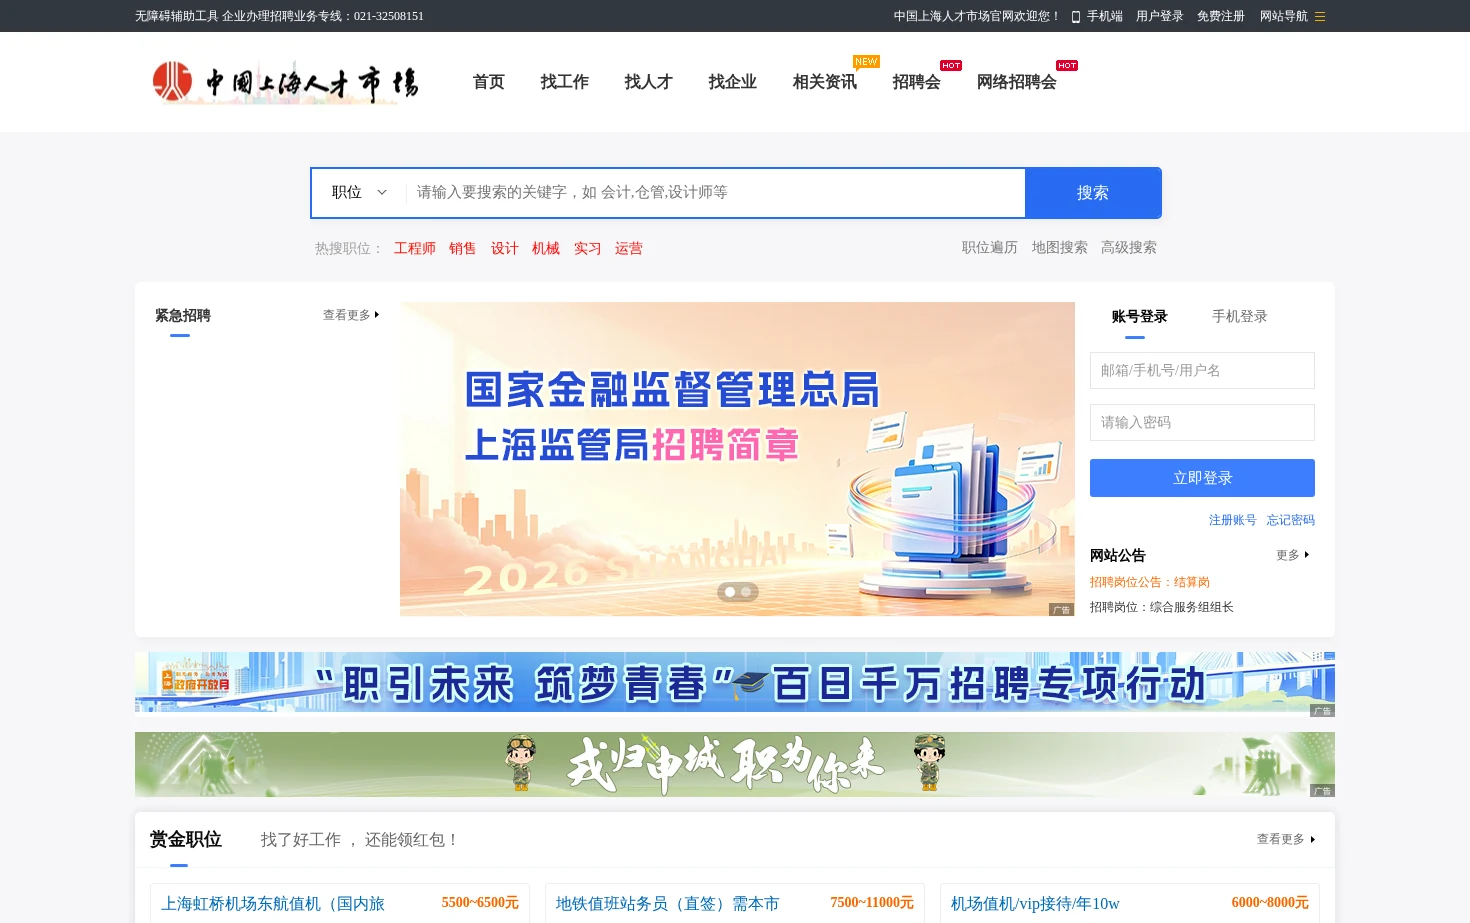Click hot keyword 设计
Viewport: 1470px width, 923px height.
(x=505, y=248)
